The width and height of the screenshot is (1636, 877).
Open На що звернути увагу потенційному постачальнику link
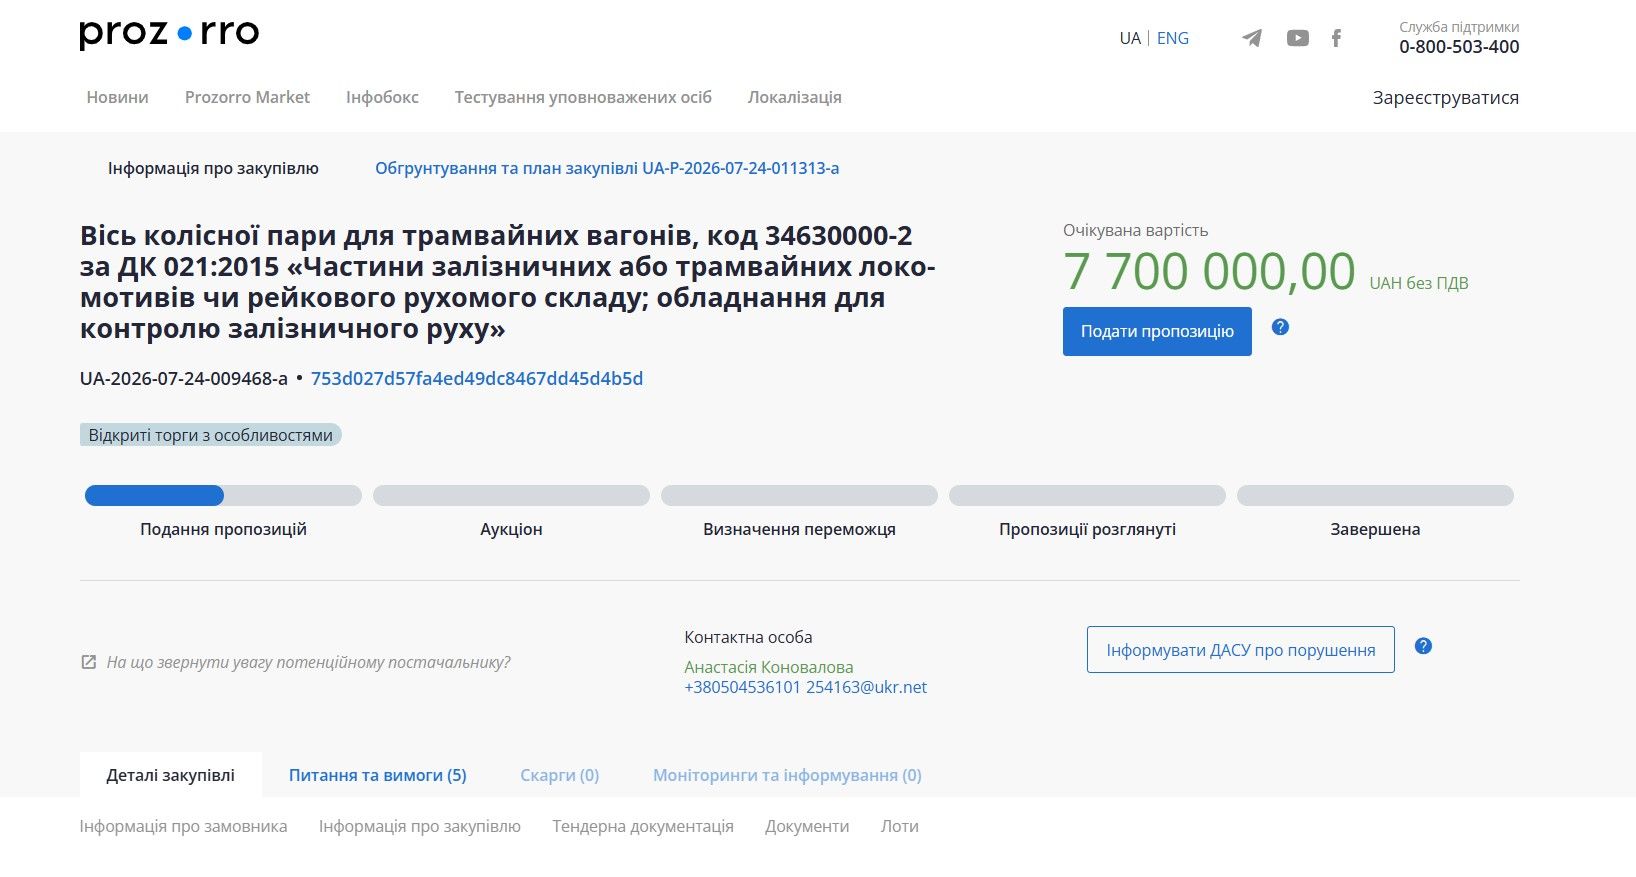(x=308, y=662)
